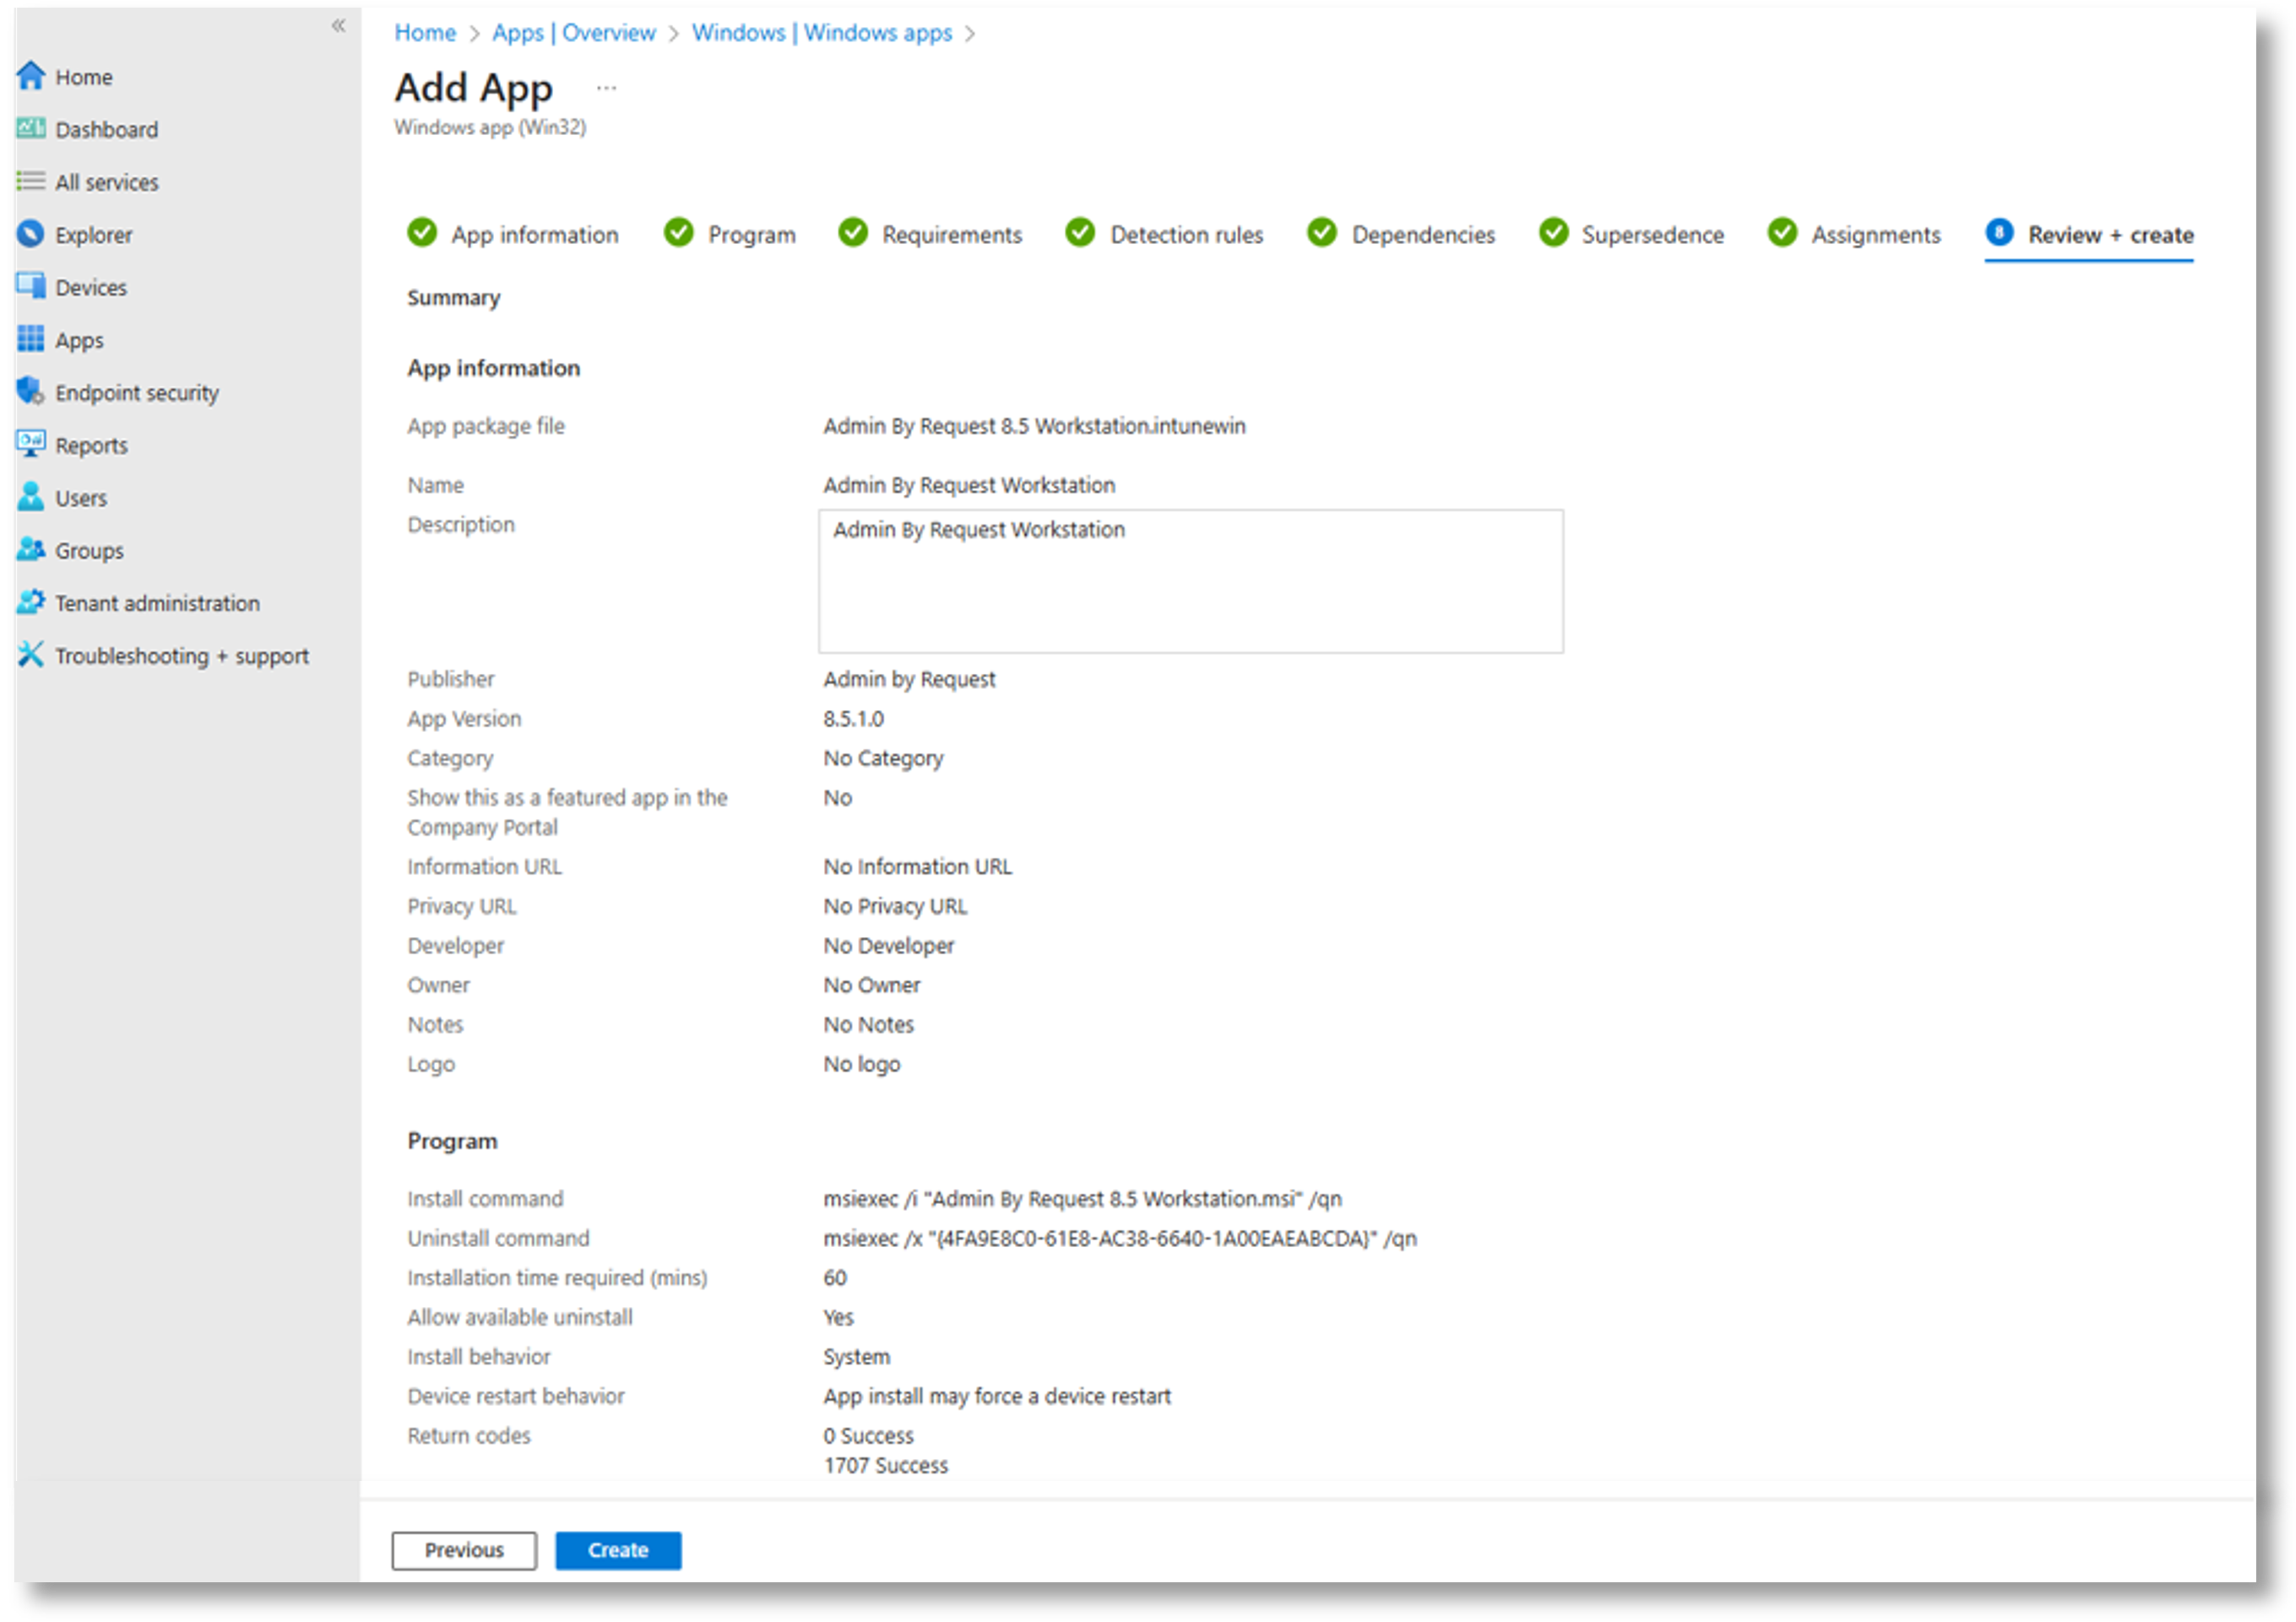Click the Groups people icon
Viewport: 2296px width, 1622px height.
point(31,549)
